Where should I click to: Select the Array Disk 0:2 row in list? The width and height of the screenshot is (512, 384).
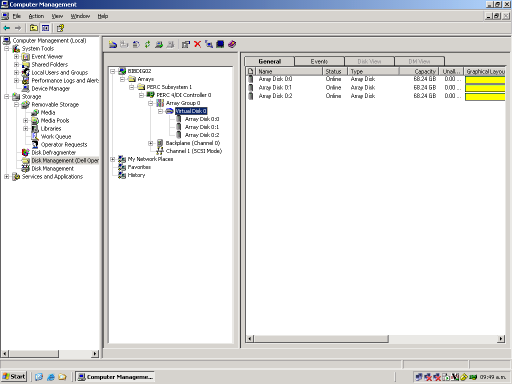(x=376, y=96)
